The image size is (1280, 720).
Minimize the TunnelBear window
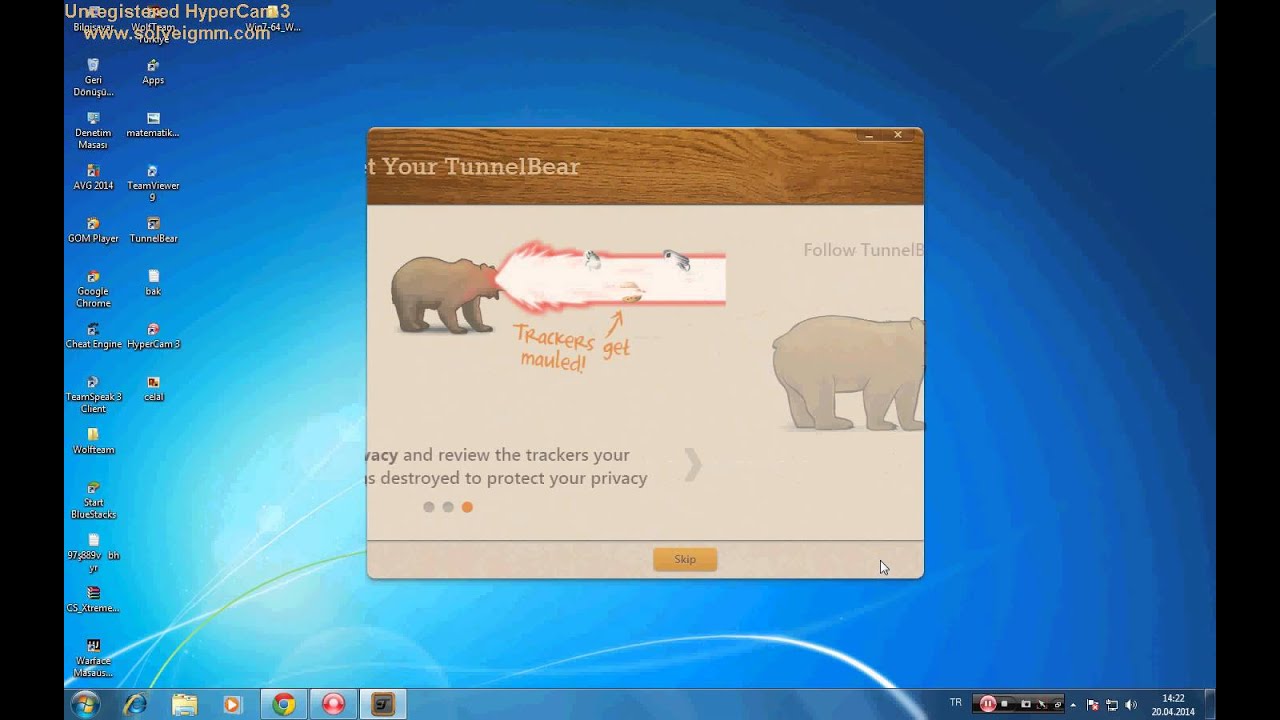869,135
